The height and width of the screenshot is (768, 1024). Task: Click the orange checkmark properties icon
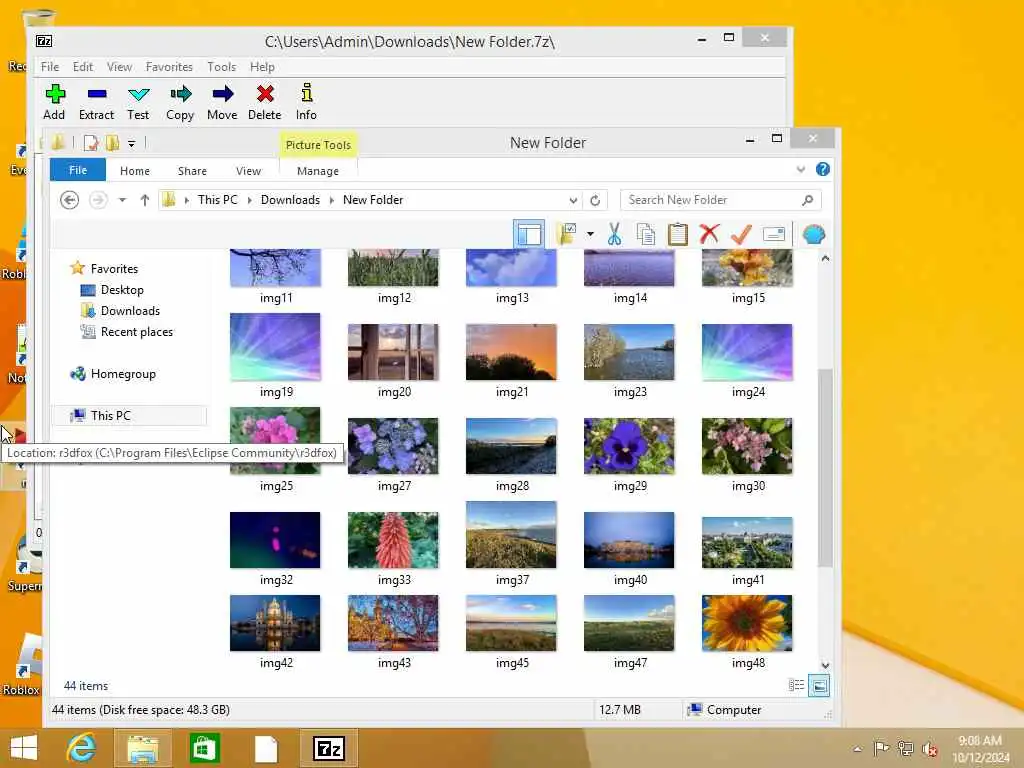pos(741,234)
